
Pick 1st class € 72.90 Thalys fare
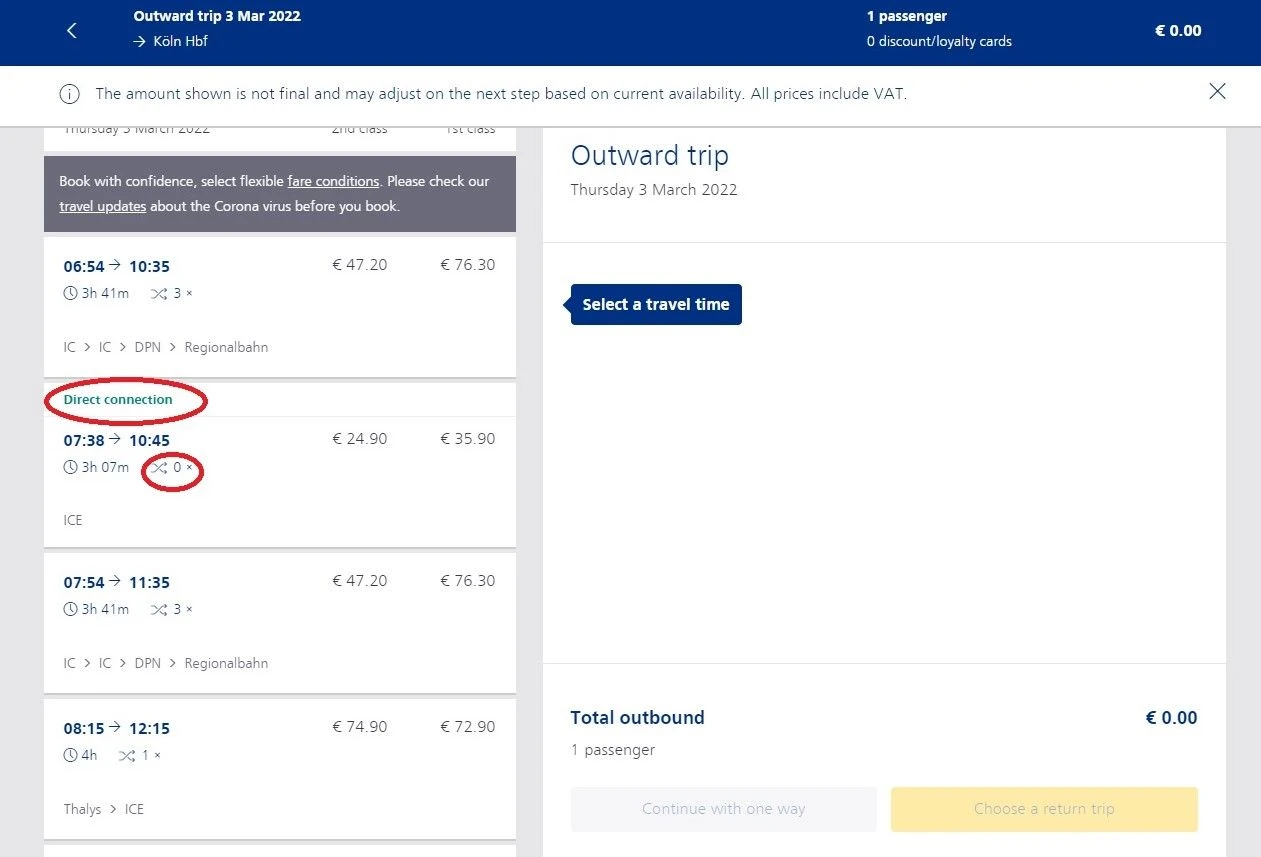468,727
